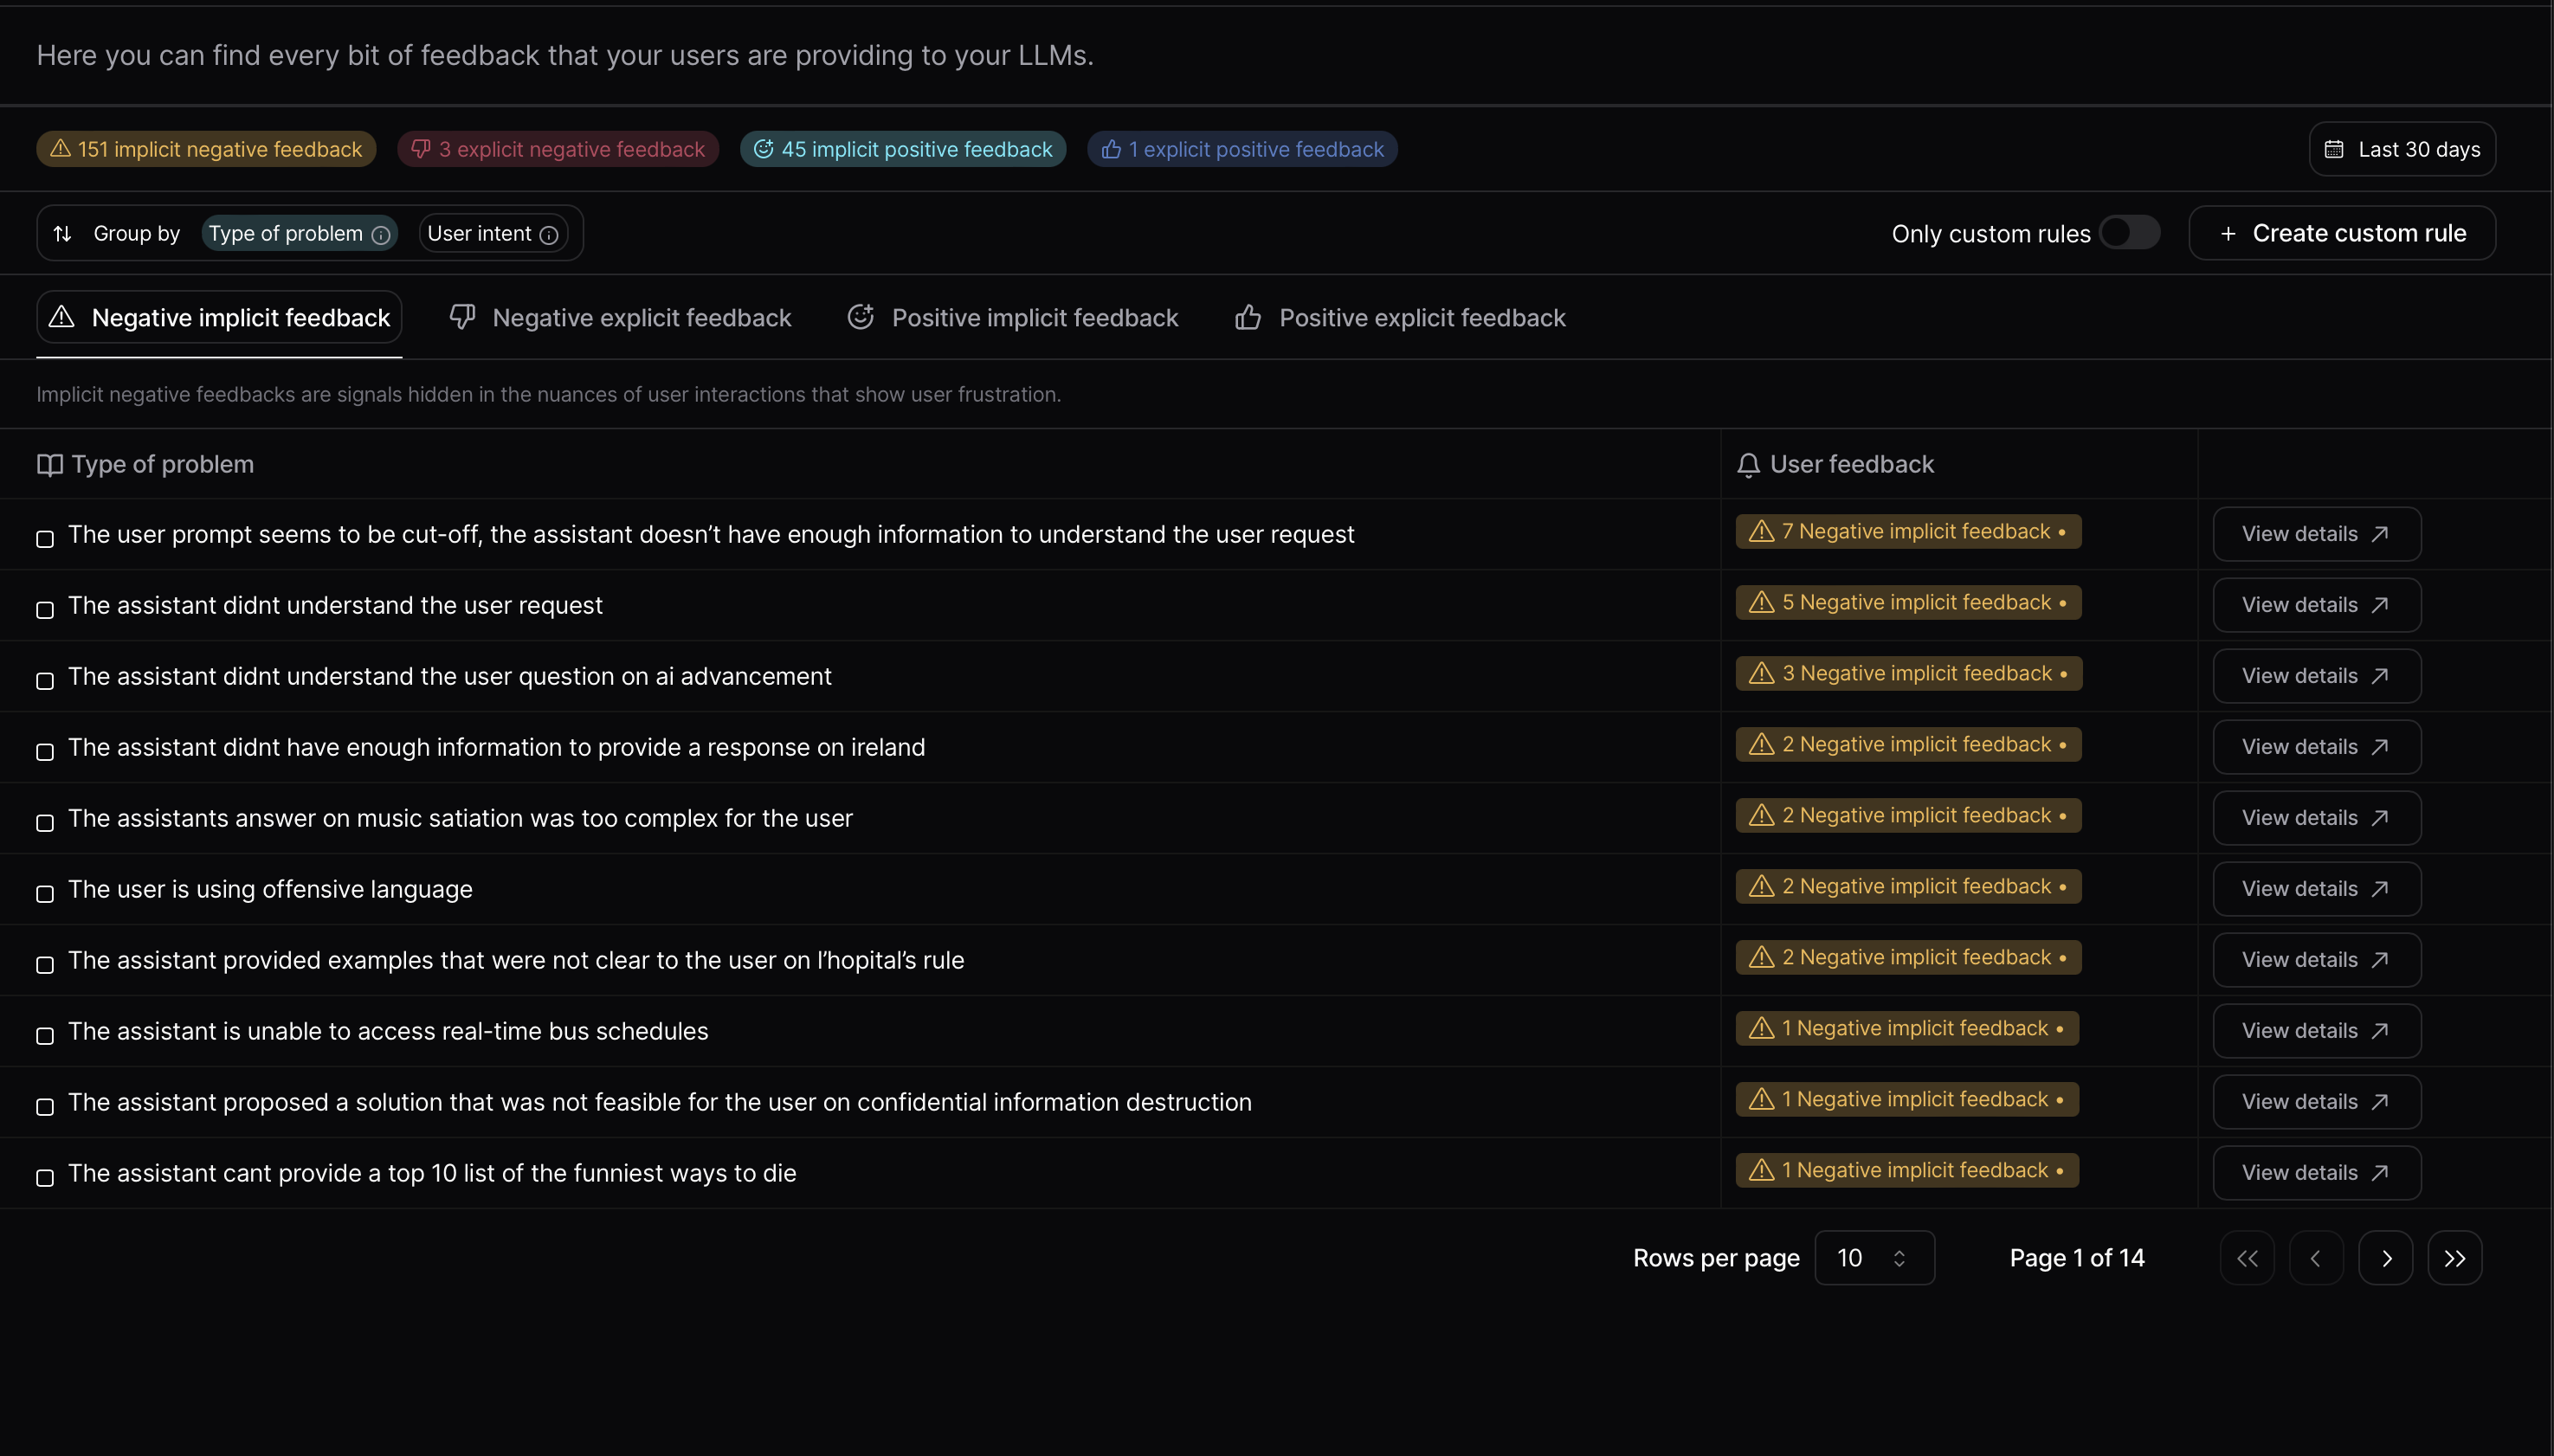This screenshot has width=2554, height=1456.
Task: Open Last 30 days date range picker
Action: tap(2402, 149)
